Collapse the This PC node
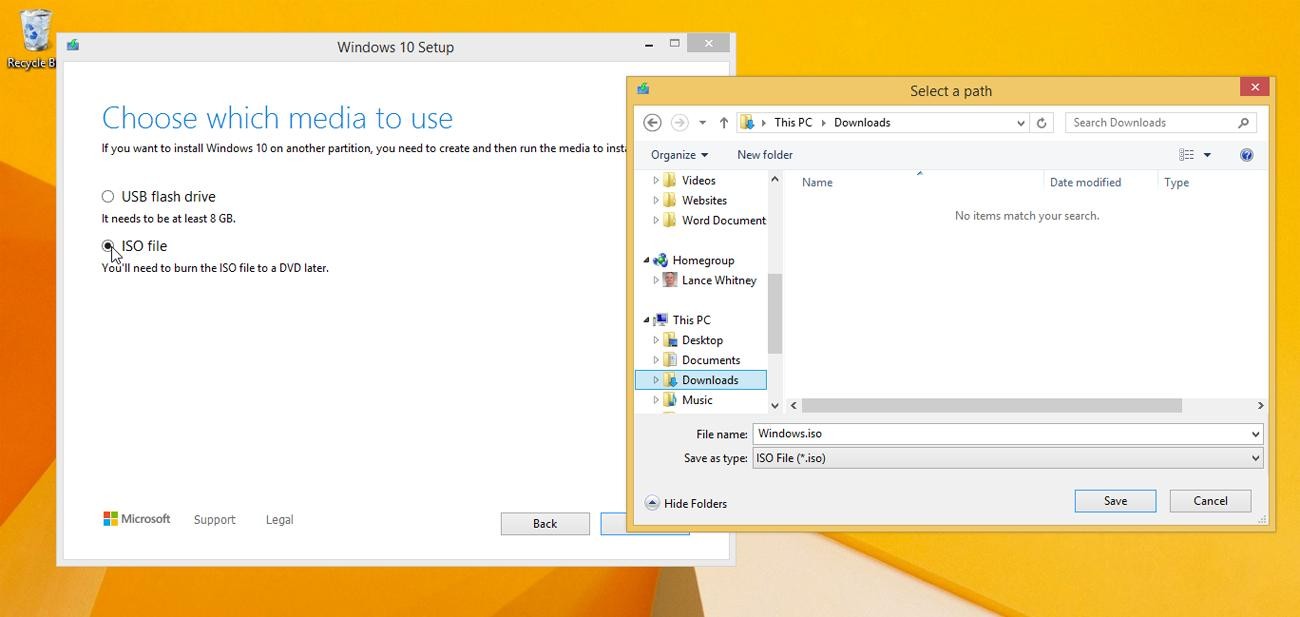Screen dimensions: 1300x617 [646, 321]
